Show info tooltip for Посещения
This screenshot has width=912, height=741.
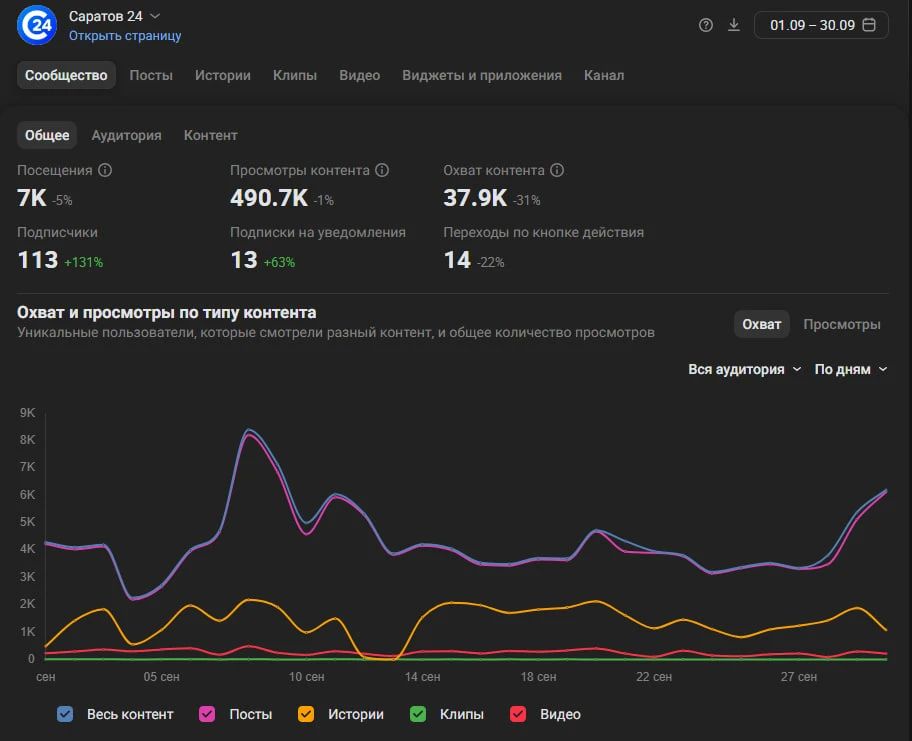(105, 170)
